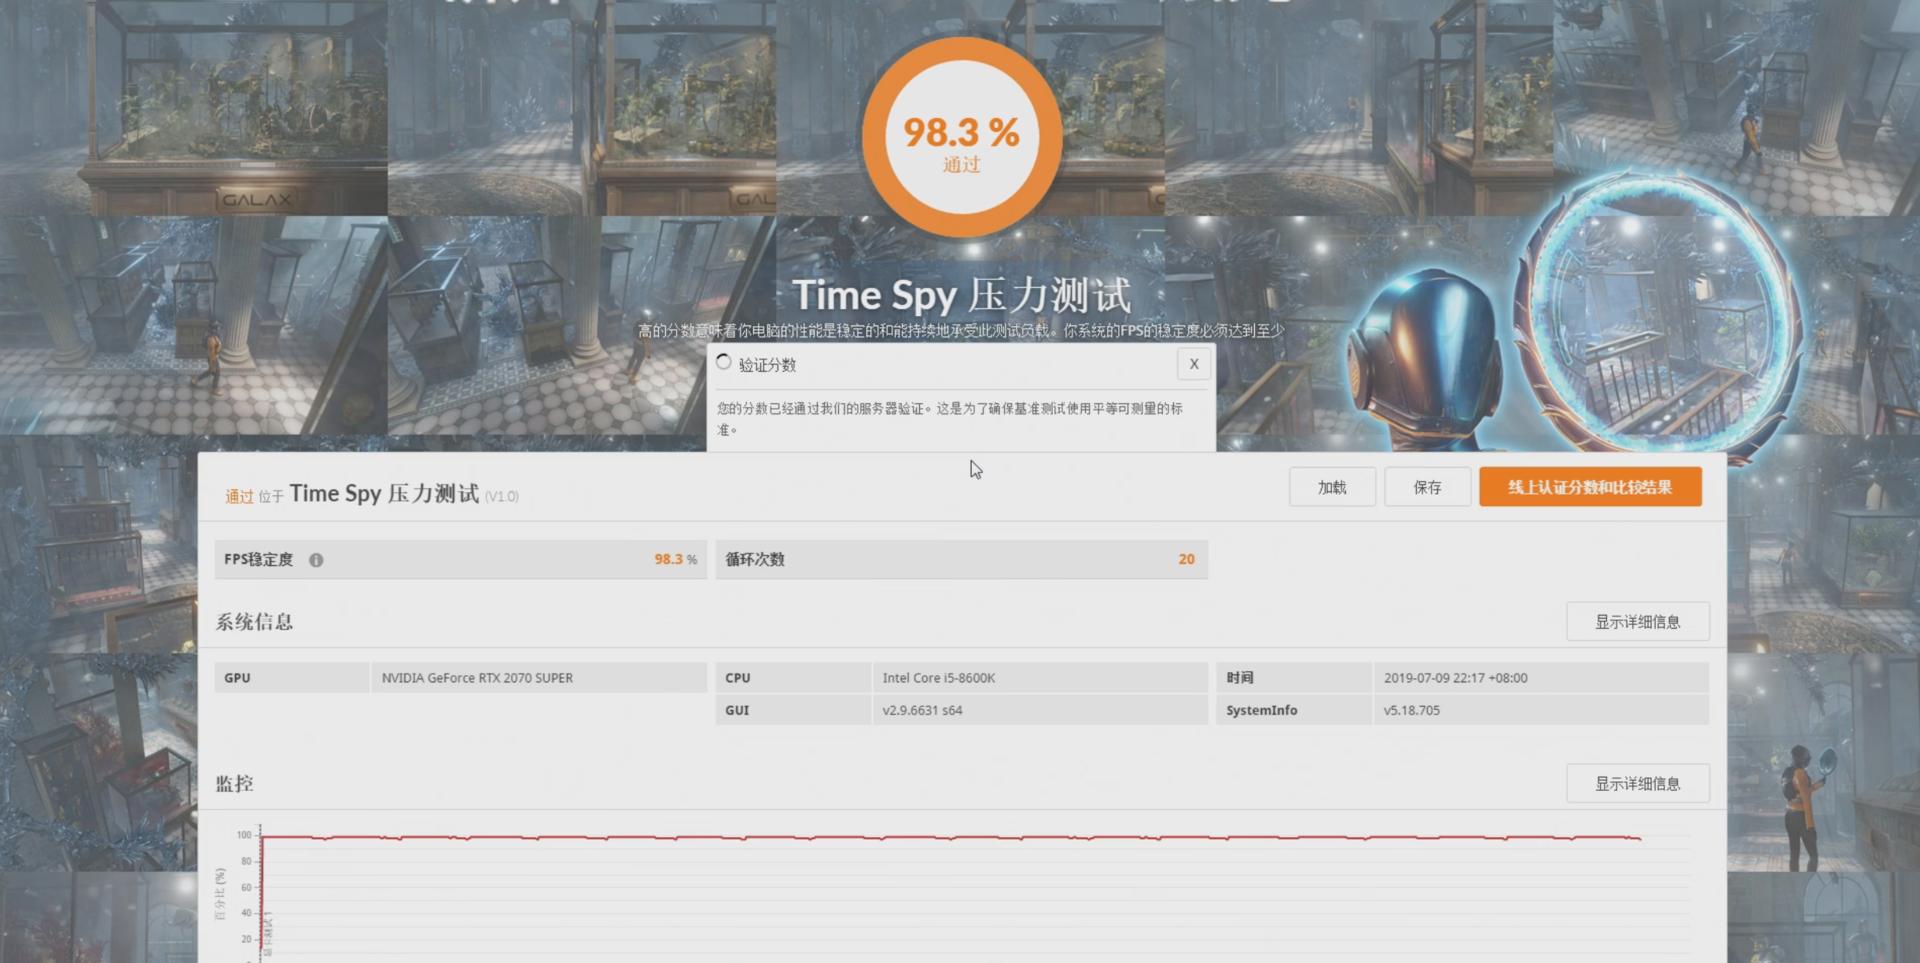Show detailed info for 监控 section
The image size is (1920, 963).
[1637, 783]
